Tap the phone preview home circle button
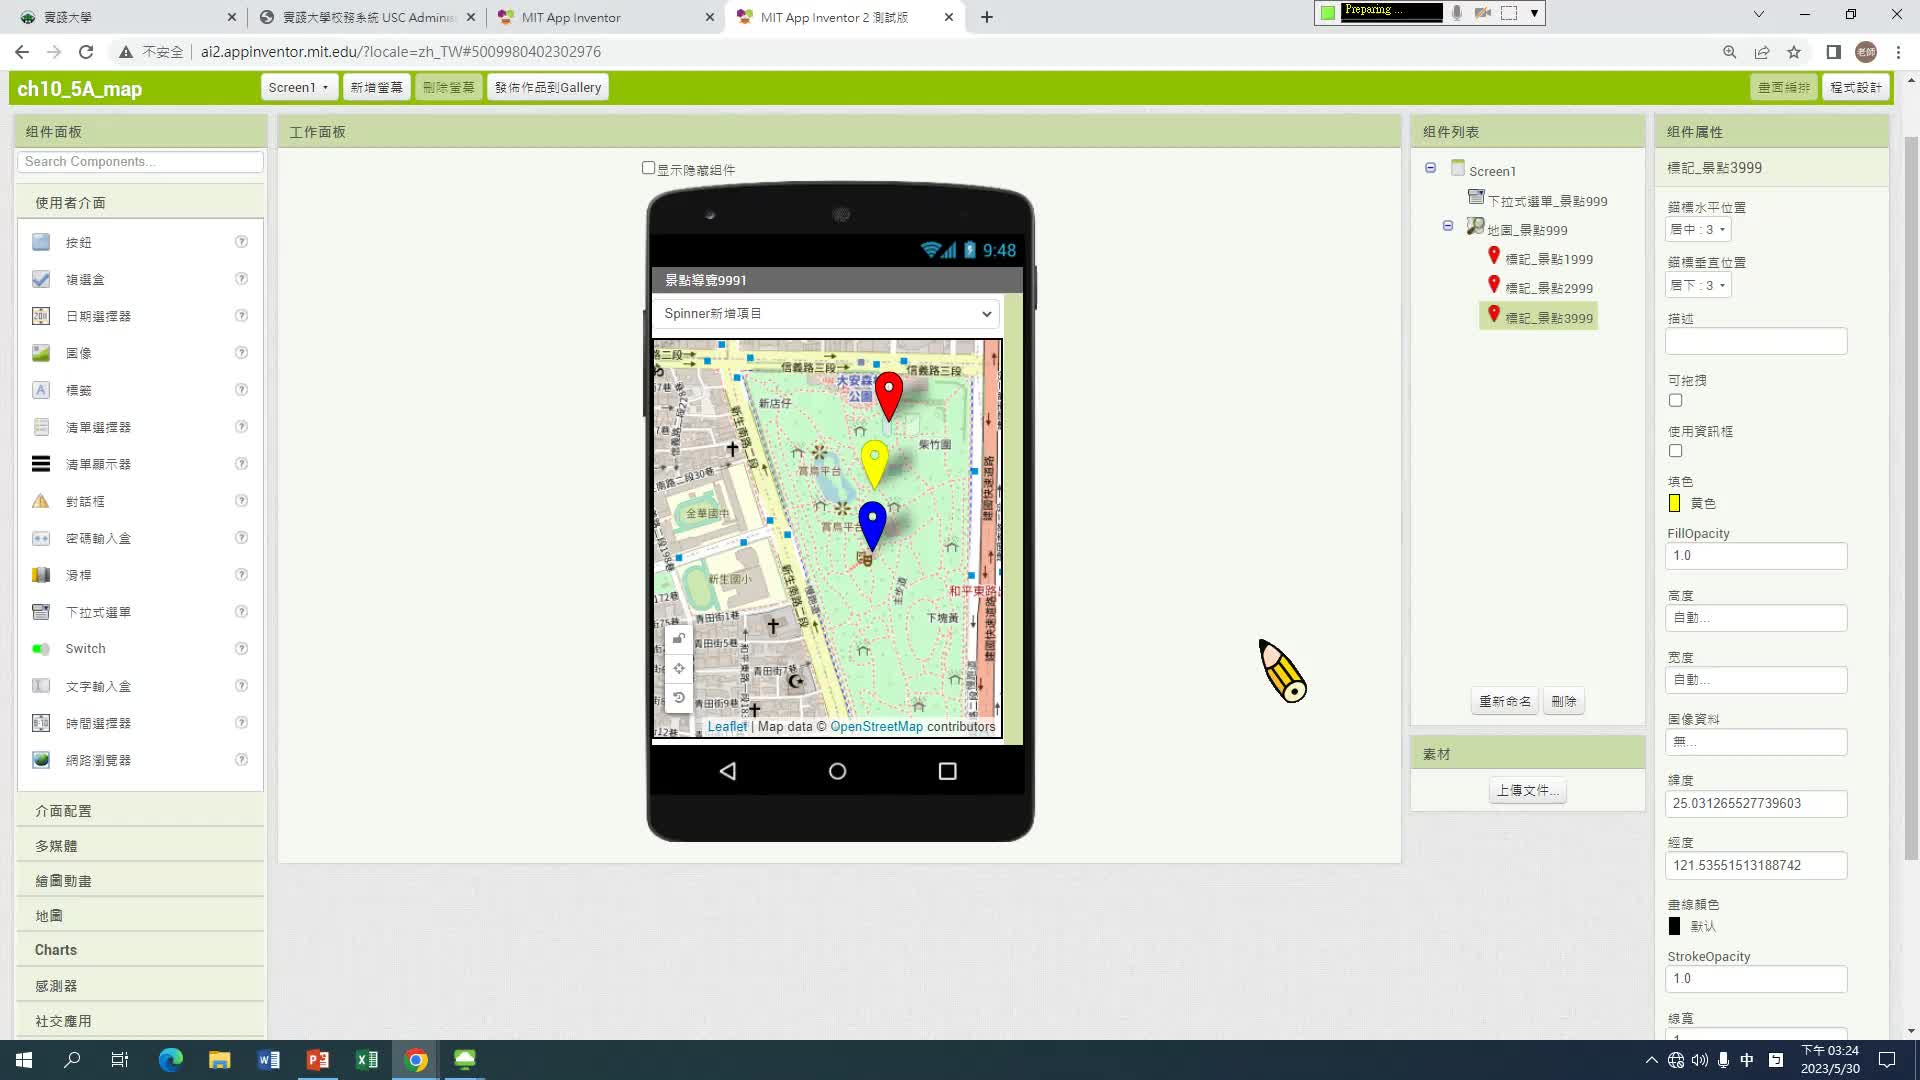1920x1080 pixels. (x=837, y=771)
